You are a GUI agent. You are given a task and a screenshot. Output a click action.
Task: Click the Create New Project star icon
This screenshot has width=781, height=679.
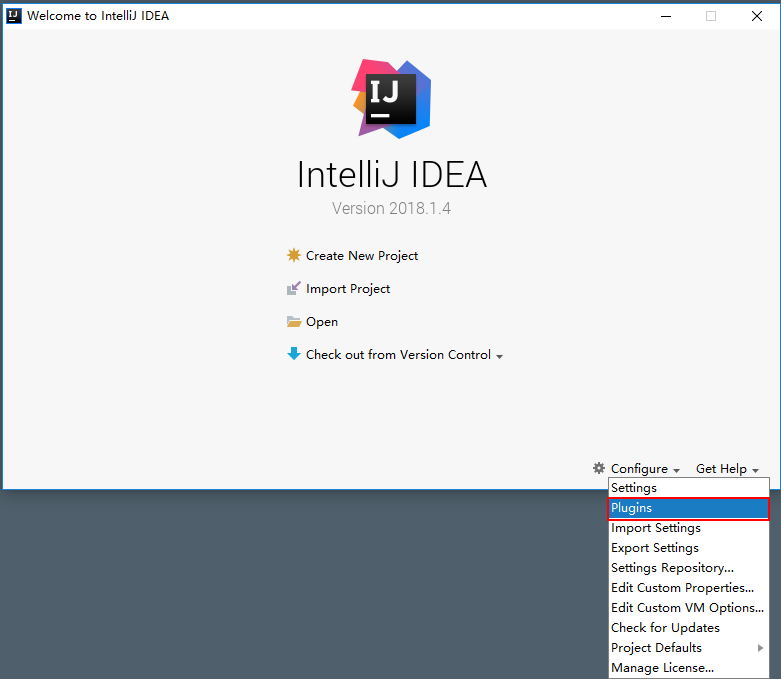294,255
